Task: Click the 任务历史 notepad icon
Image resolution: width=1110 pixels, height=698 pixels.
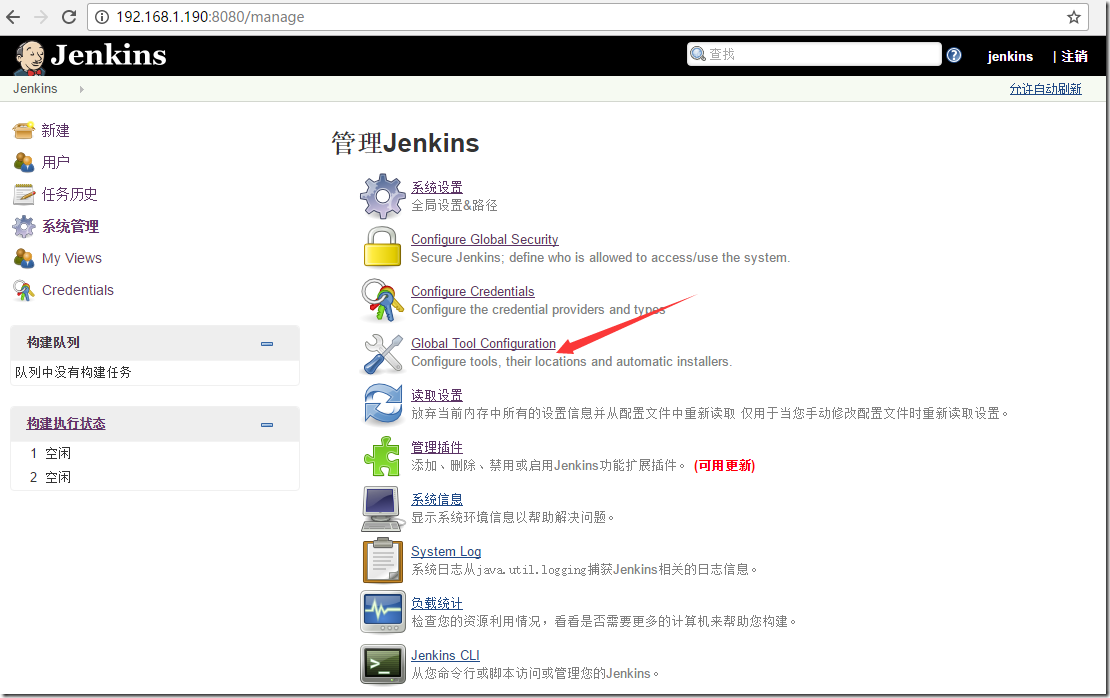Action: [23, 194]
